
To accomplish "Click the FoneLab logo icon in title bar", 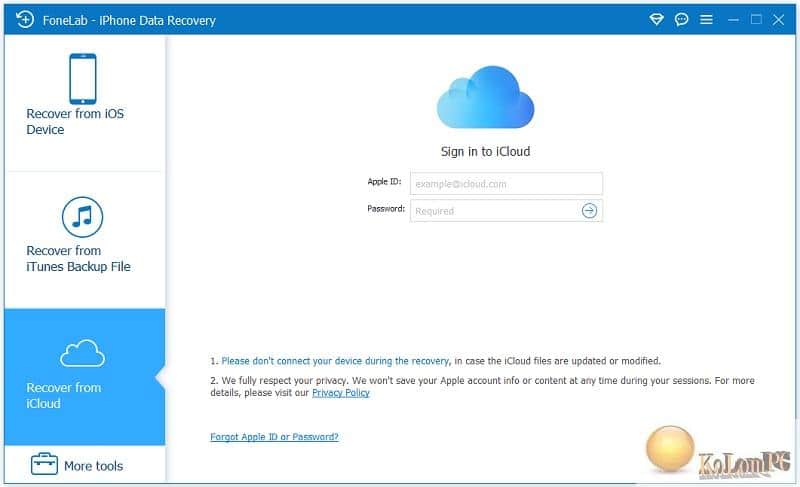I will 24,19.
